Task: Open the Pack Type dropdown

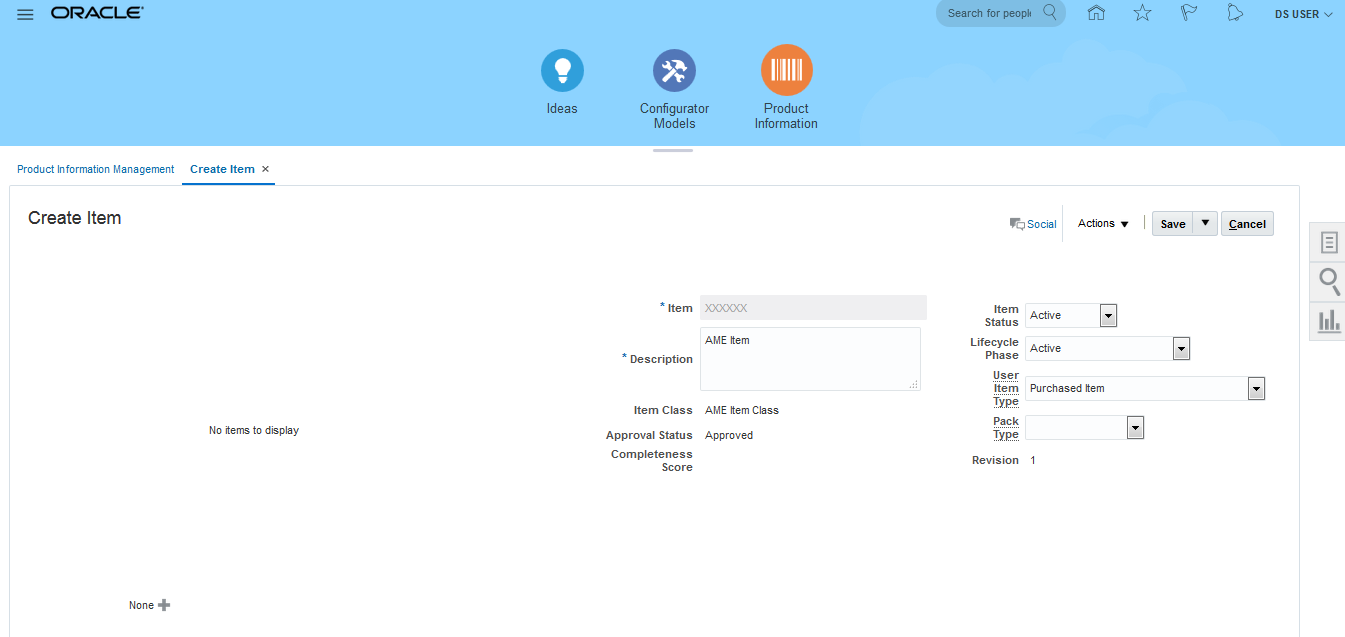Action: point(1135,428)
